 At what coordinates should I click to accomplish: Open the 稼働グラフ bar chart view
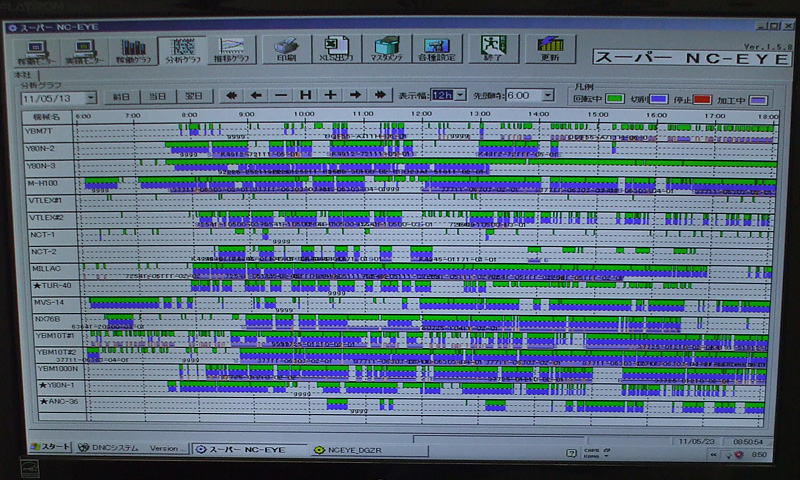coord(134,52)
